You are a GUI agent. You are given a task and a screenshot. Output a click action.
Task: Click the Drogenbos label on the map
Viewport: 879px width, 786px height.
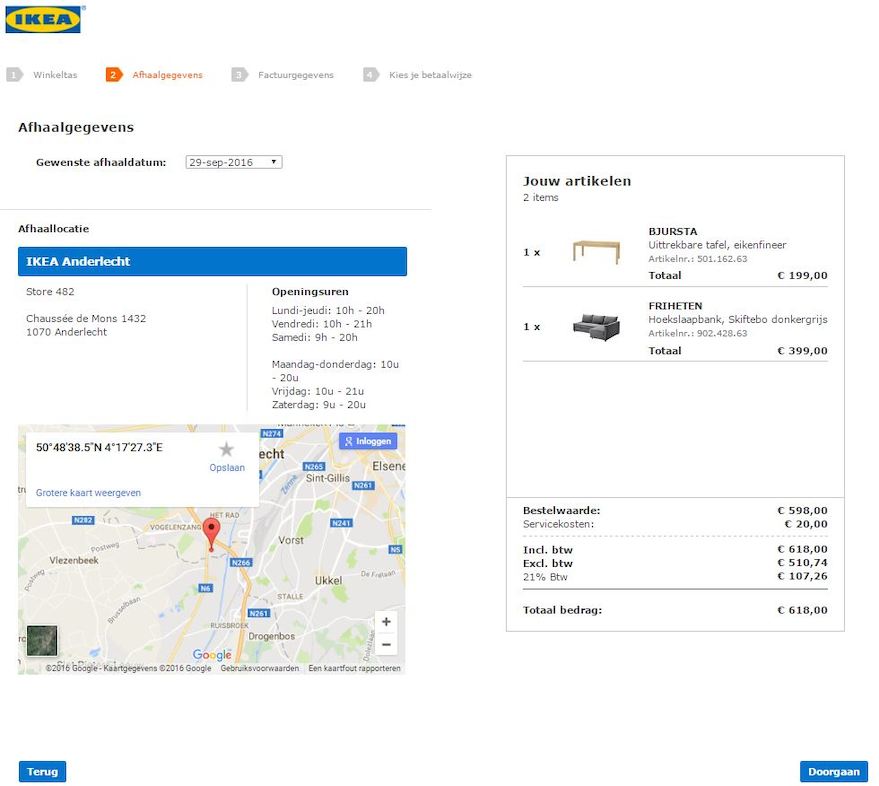pyautogui.click(x=271, y=636)
